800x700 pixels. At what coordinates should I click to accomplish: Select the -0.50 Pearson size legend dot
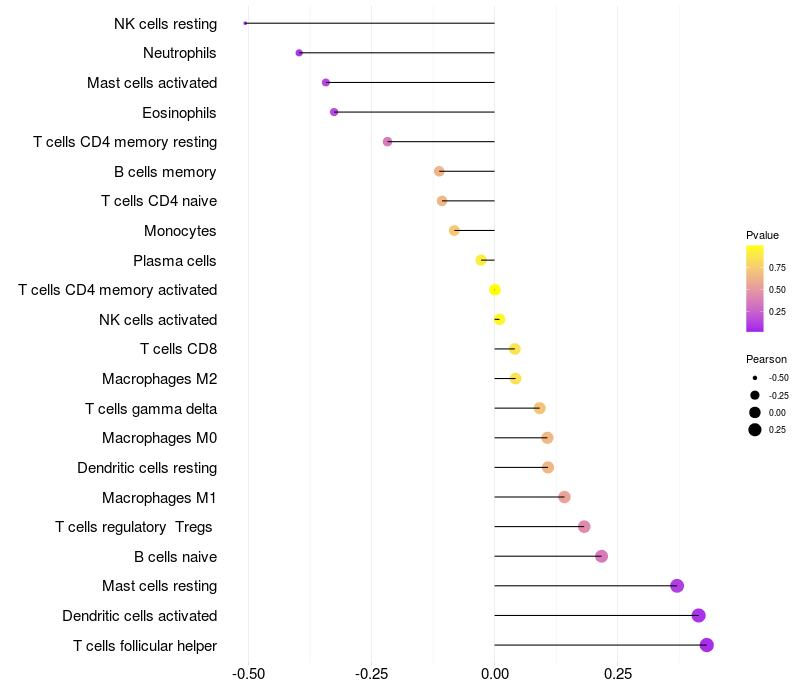tap(755, 378)
